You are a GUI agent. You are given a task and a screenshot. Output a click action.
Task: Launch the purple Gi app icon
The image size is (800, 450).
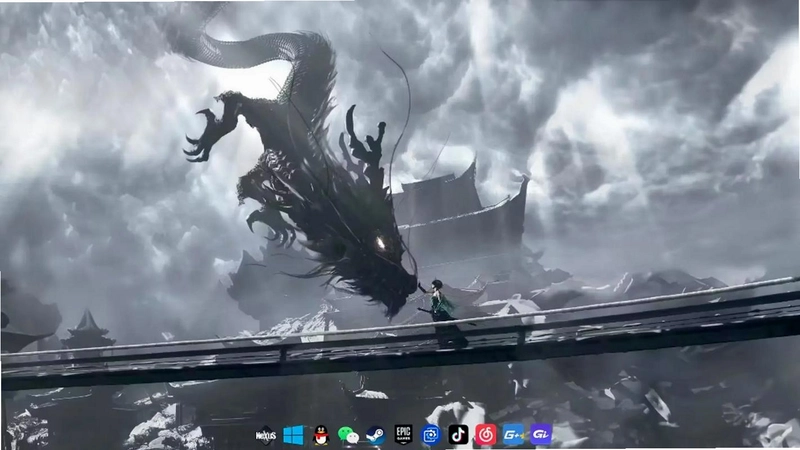click(541, 435)
